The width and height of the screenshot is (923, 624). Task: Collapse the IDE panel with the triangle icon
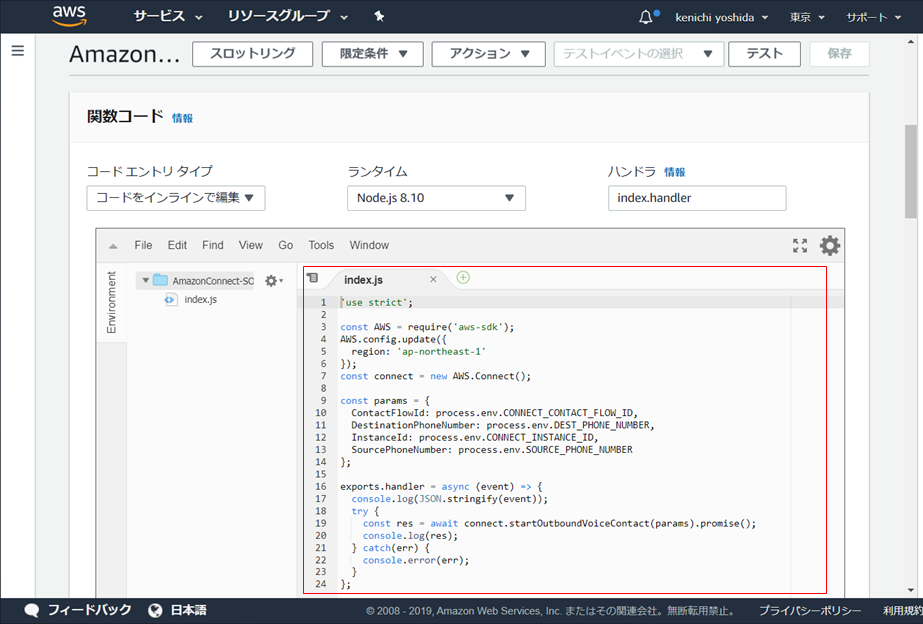[x=112, y=245]
